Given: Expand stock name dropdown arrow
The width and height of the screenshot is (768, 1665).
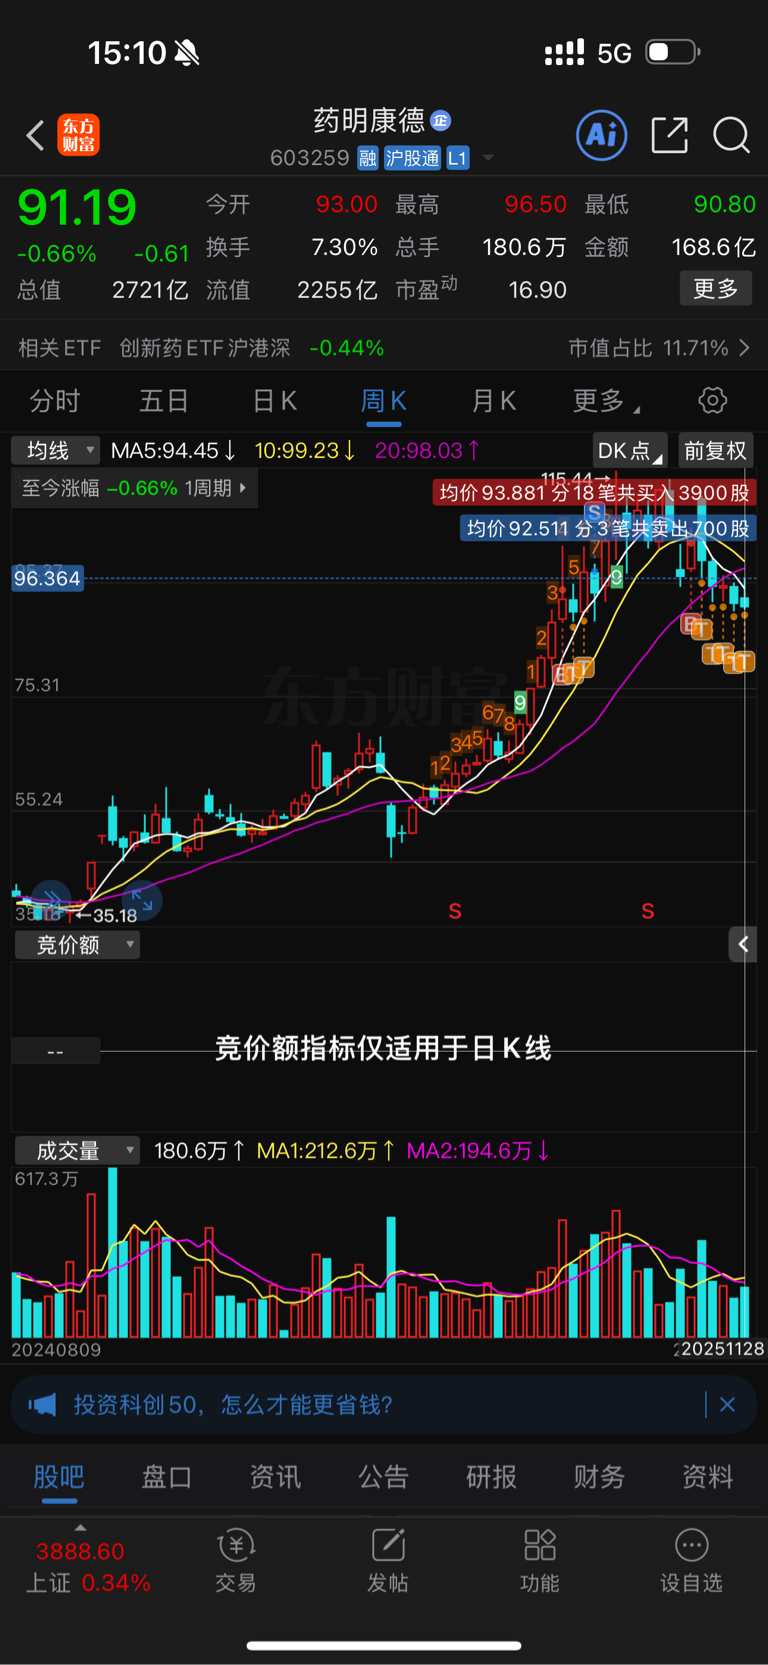Looking at the screenshot, I should pyautogui.click(x=488, y=158).
